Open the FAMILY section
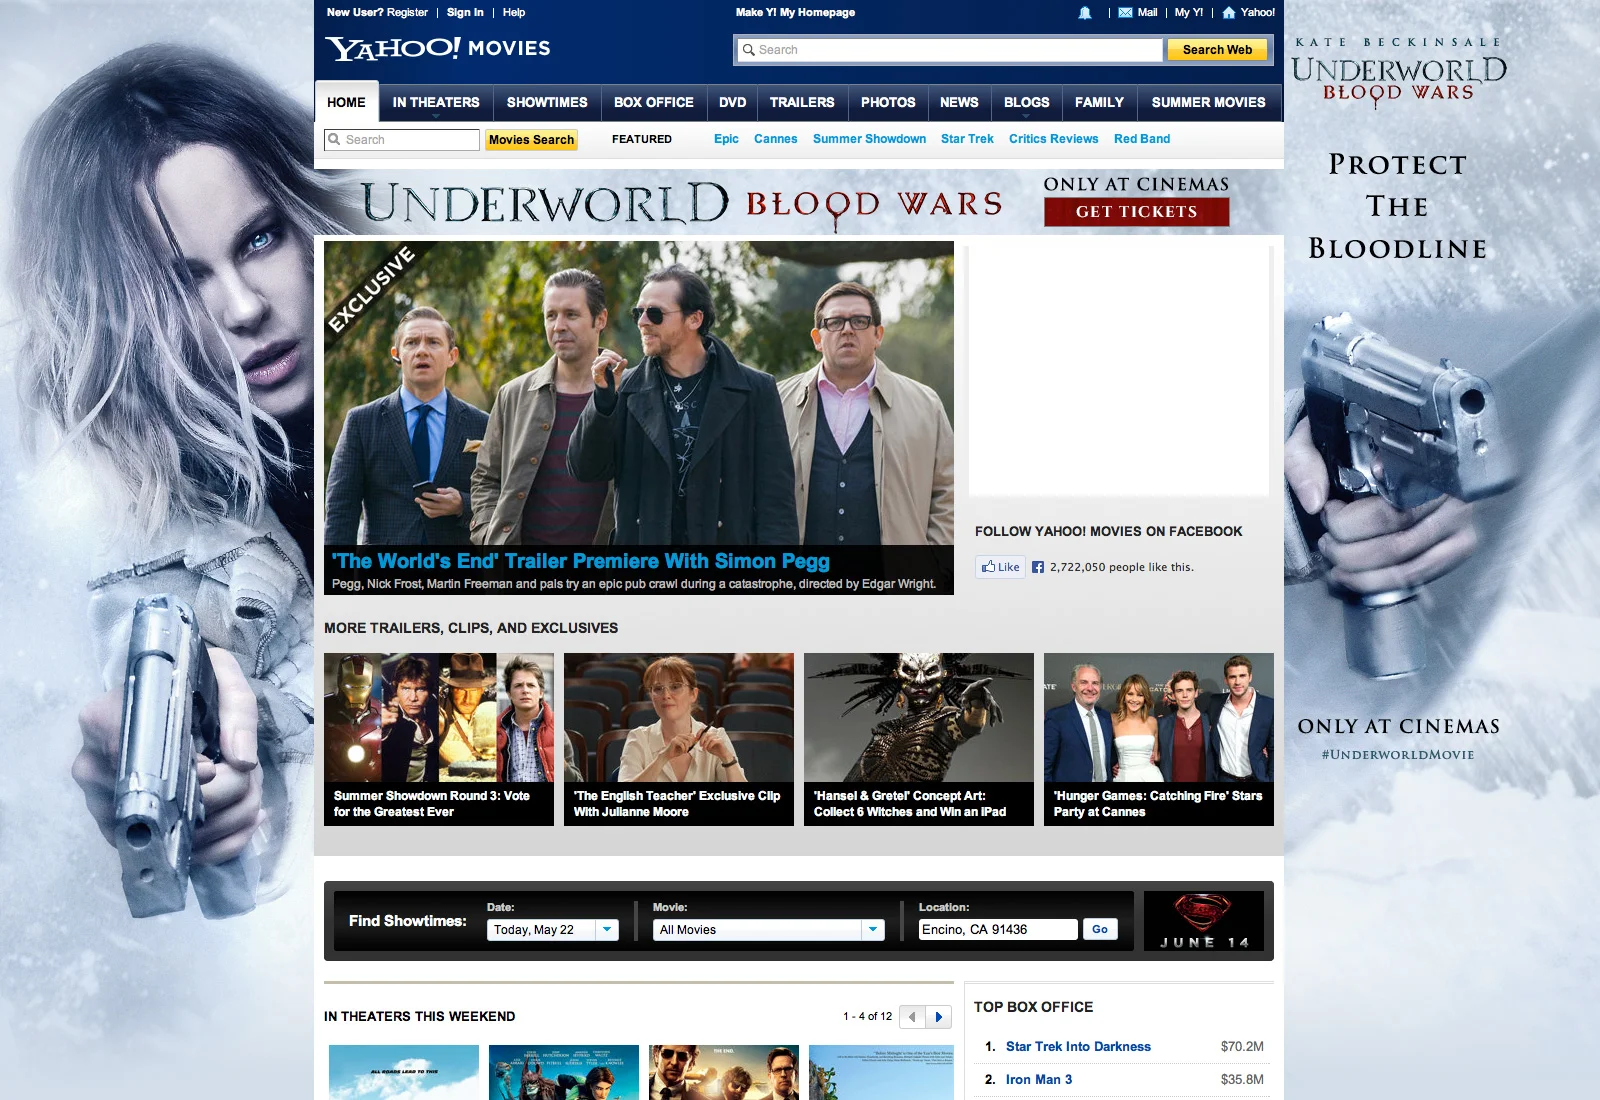This screenshot has width=1600, height=1100. 1099,102
